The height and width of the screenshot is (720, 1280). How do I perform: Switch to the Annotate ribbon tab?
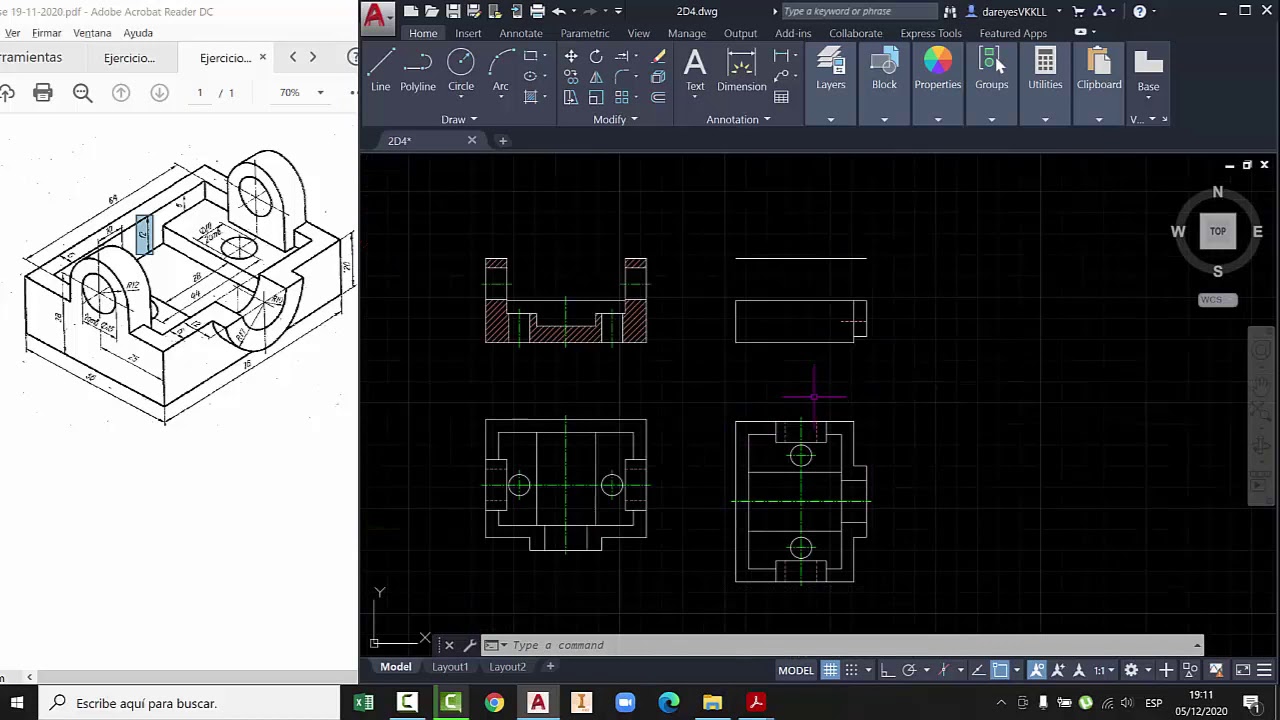(x=521, y=33)
